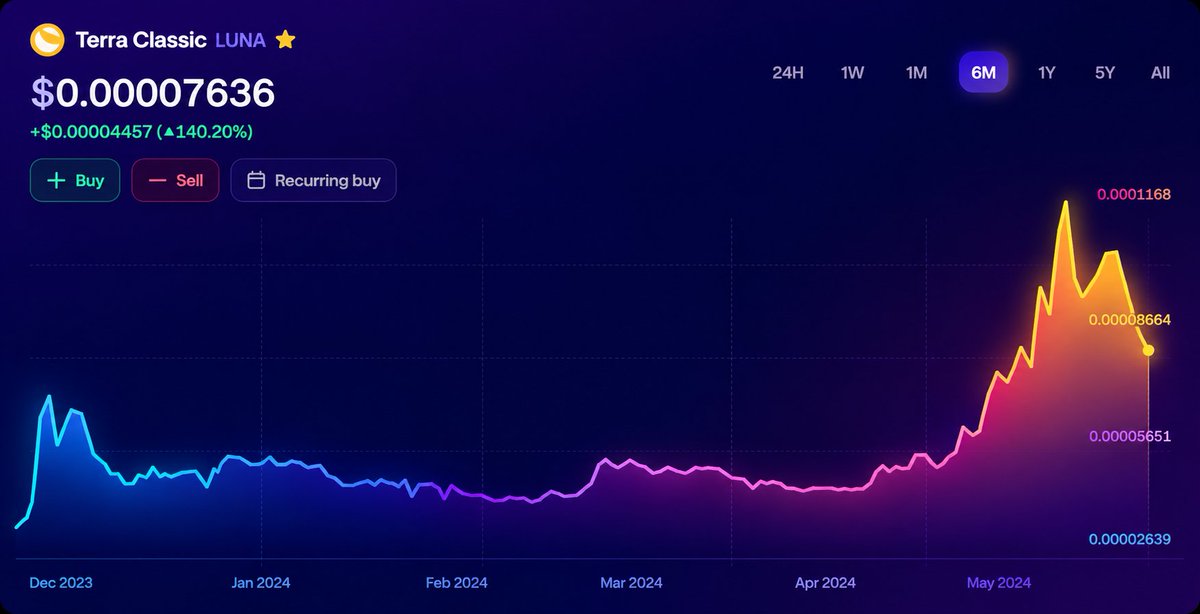This screenshot has height=614, width=1200.
Task: Click the +$0.00004457 (140.20%) change text
Action: pyautogui.click(x=141, y=131)
